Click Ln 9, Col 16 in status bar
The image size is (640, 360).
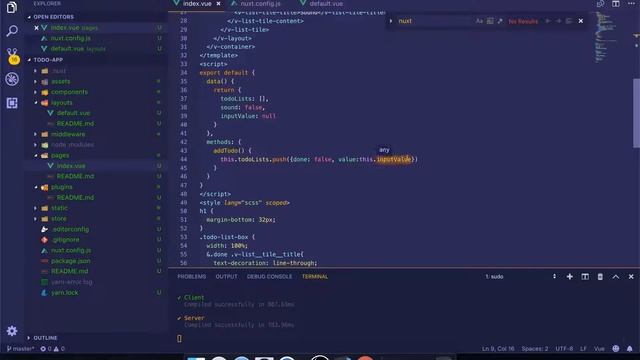click(498, 349)
